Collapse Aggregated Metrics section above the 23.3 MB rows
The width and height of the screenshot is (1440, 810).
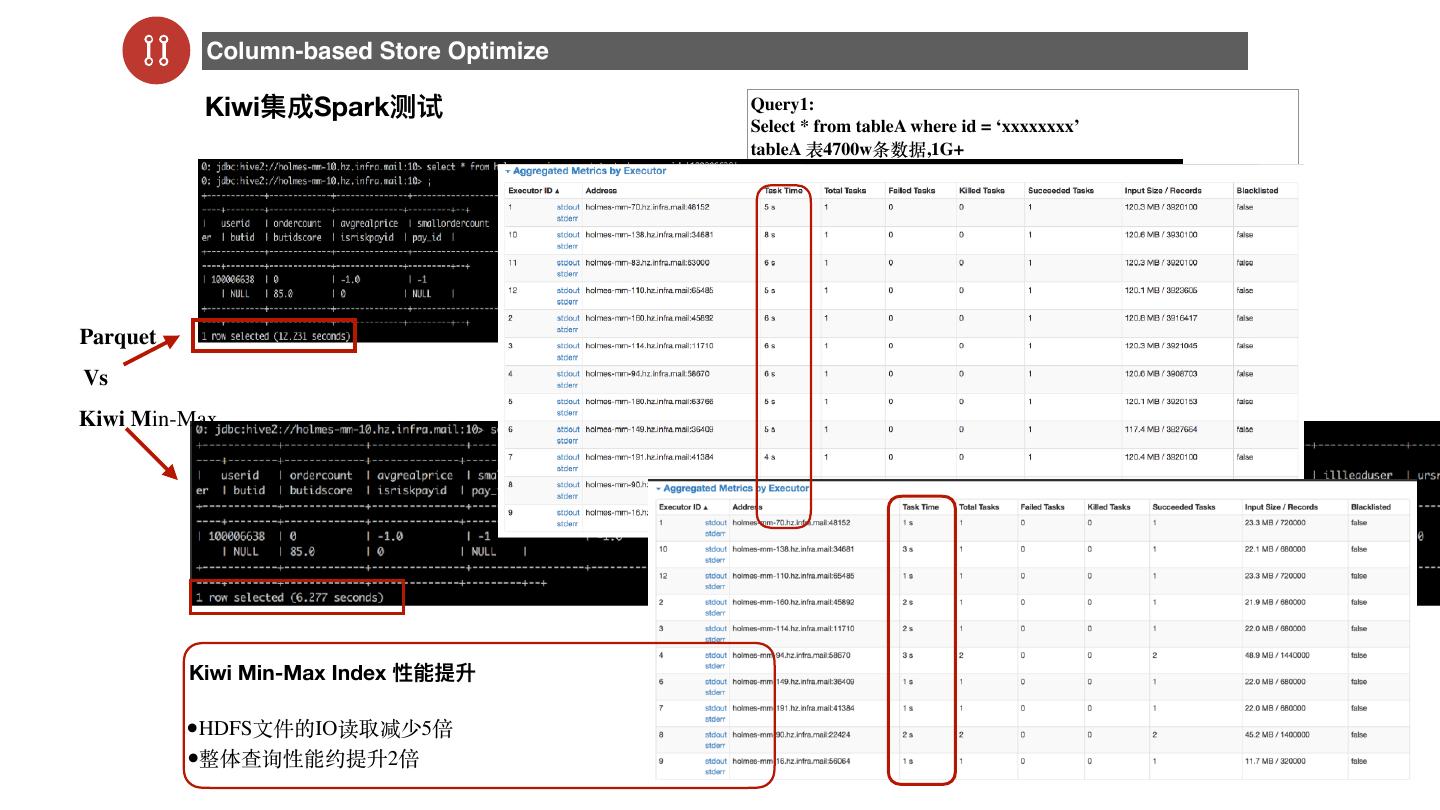(x=732, y=489)
